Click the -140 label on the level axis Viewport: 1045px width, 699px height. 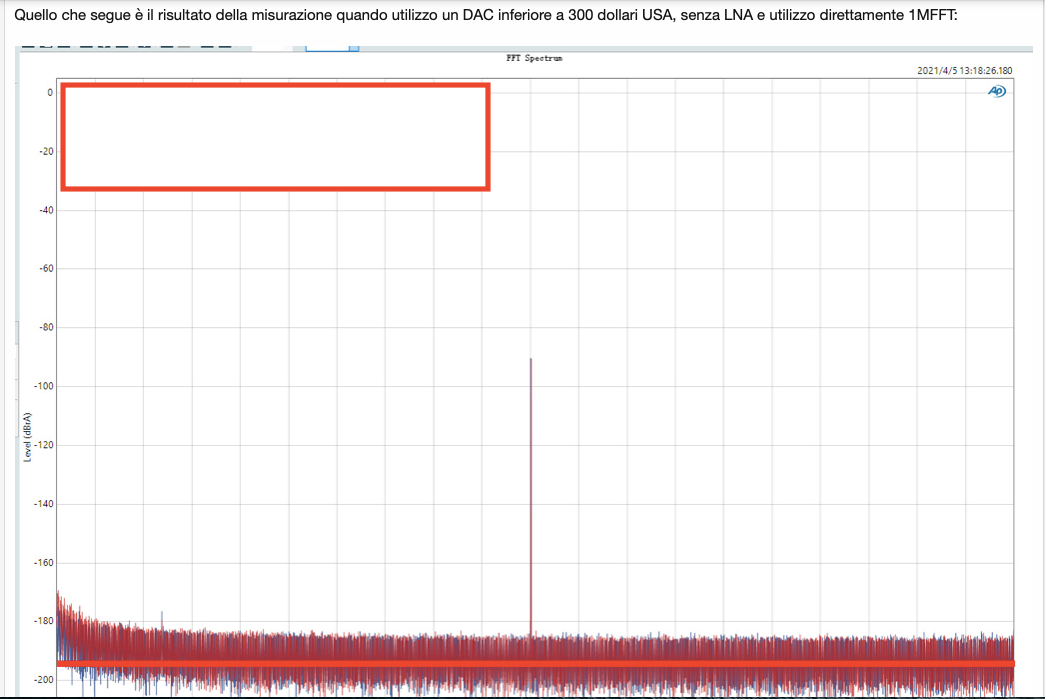click(x=44, y=504)
